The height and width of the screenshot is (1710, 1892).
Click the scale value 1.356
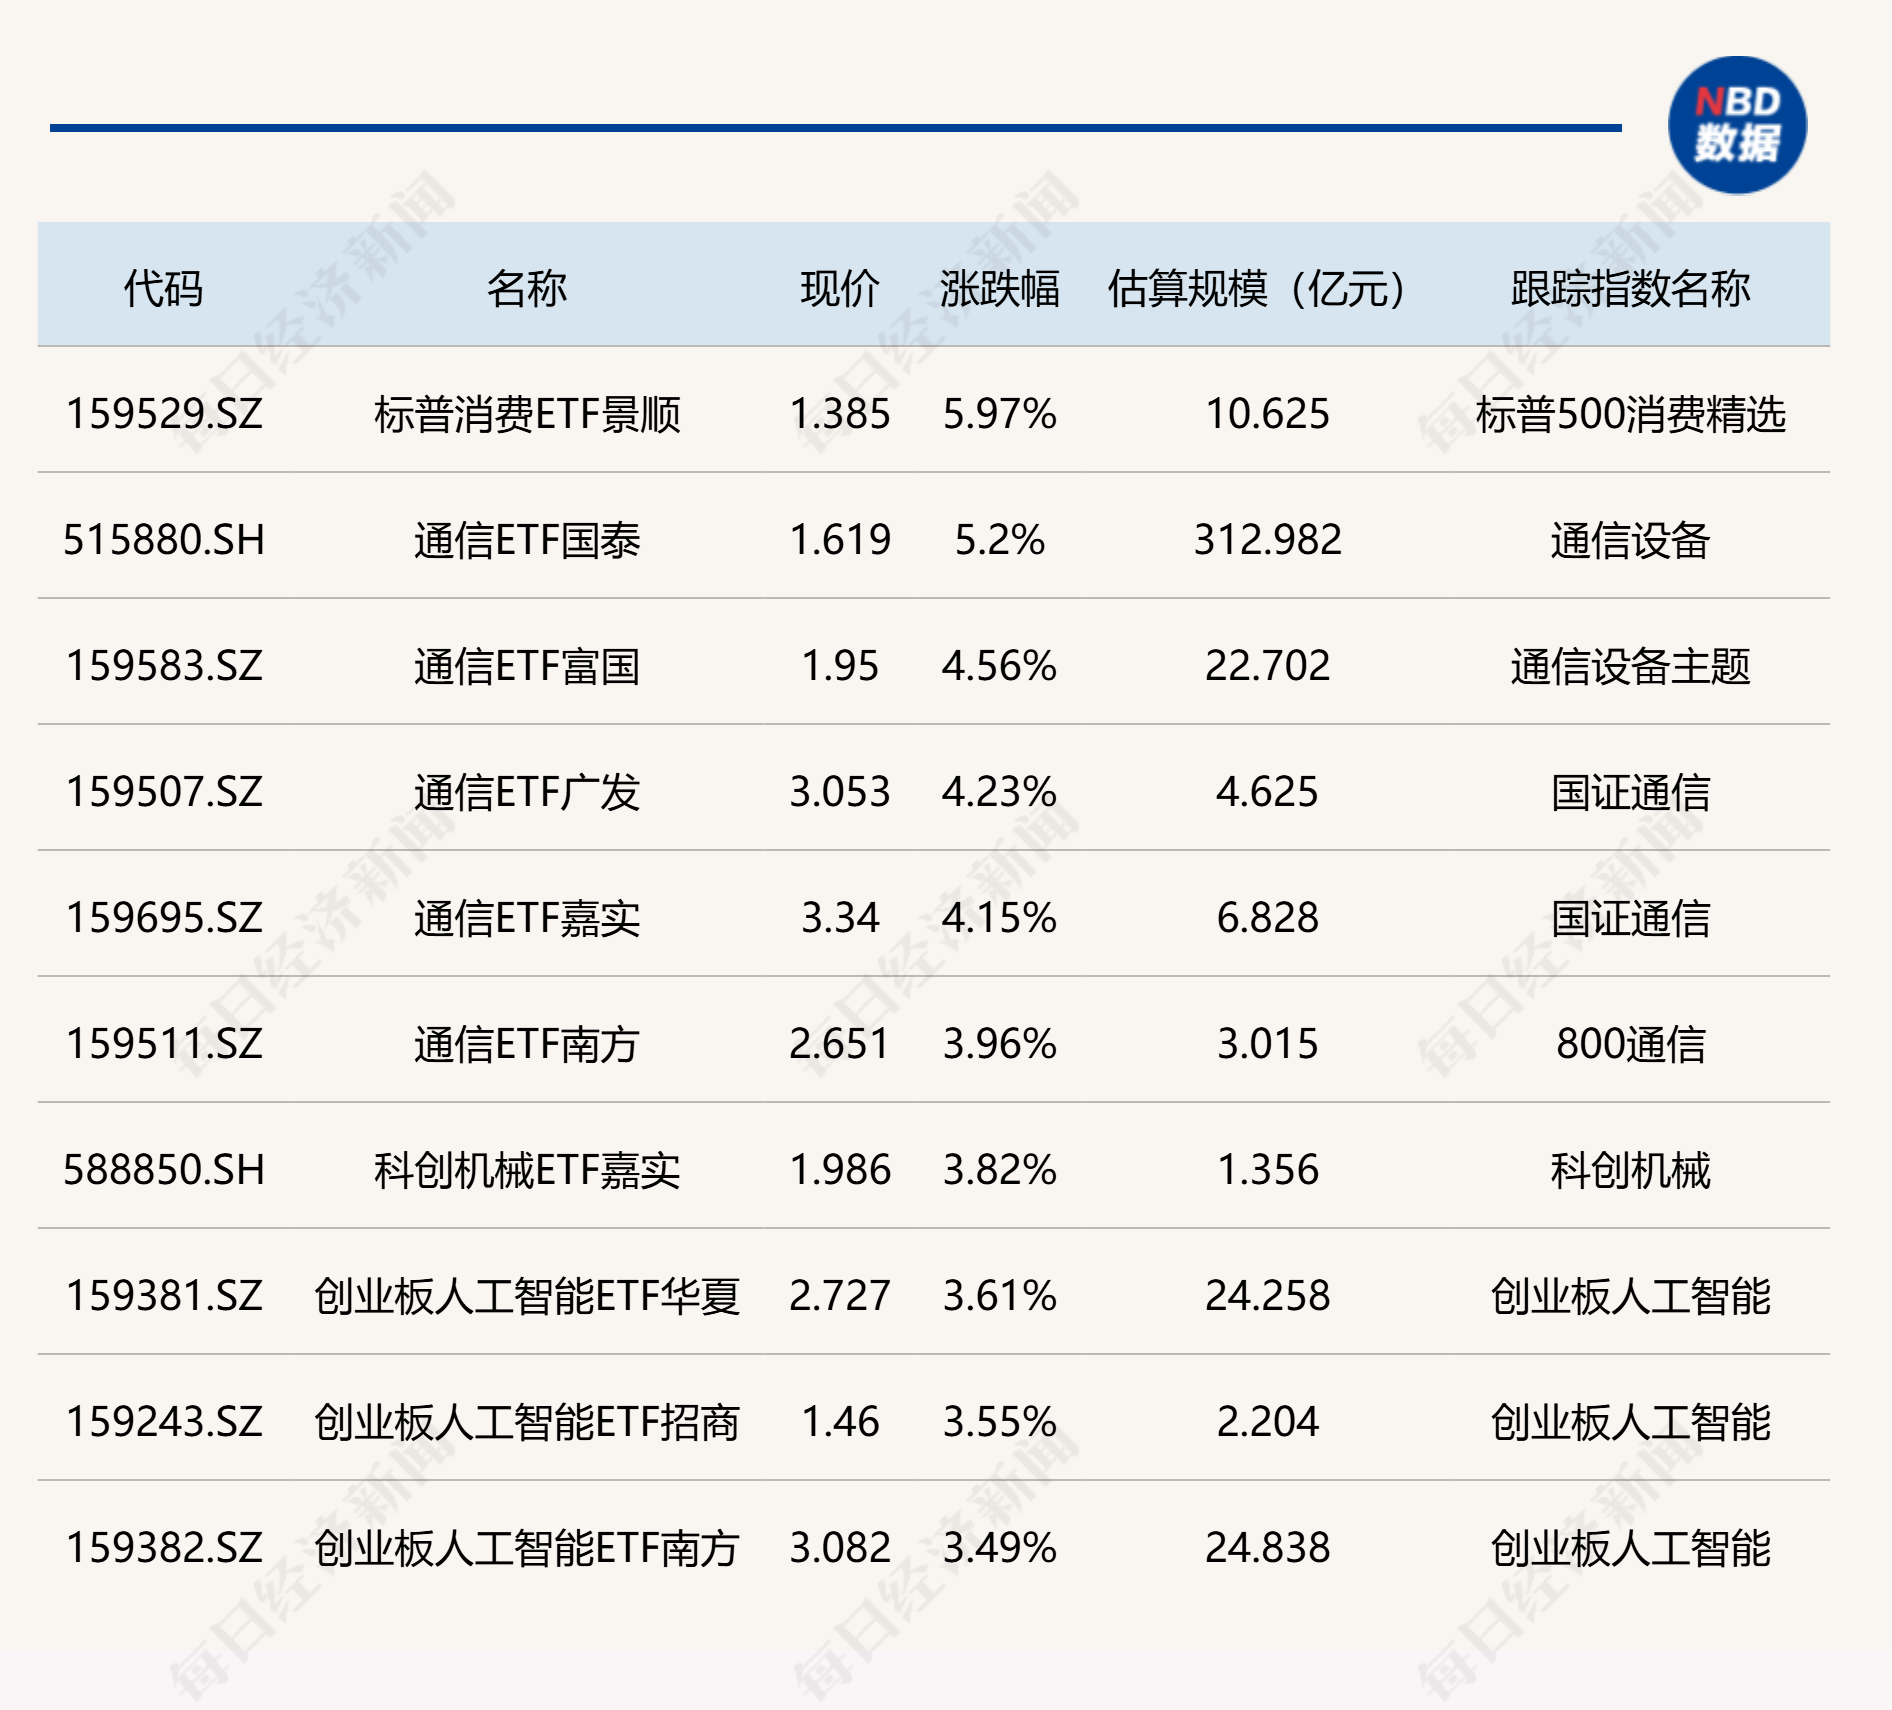pyautogui.click(x=1267, y=1170)
